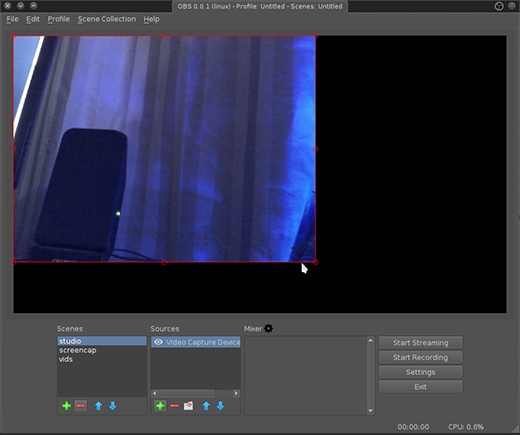Image resolution: width=520 pixels, height=435 pixels.
Task: Open the Scene Collection menu
Action: (107, 19)
